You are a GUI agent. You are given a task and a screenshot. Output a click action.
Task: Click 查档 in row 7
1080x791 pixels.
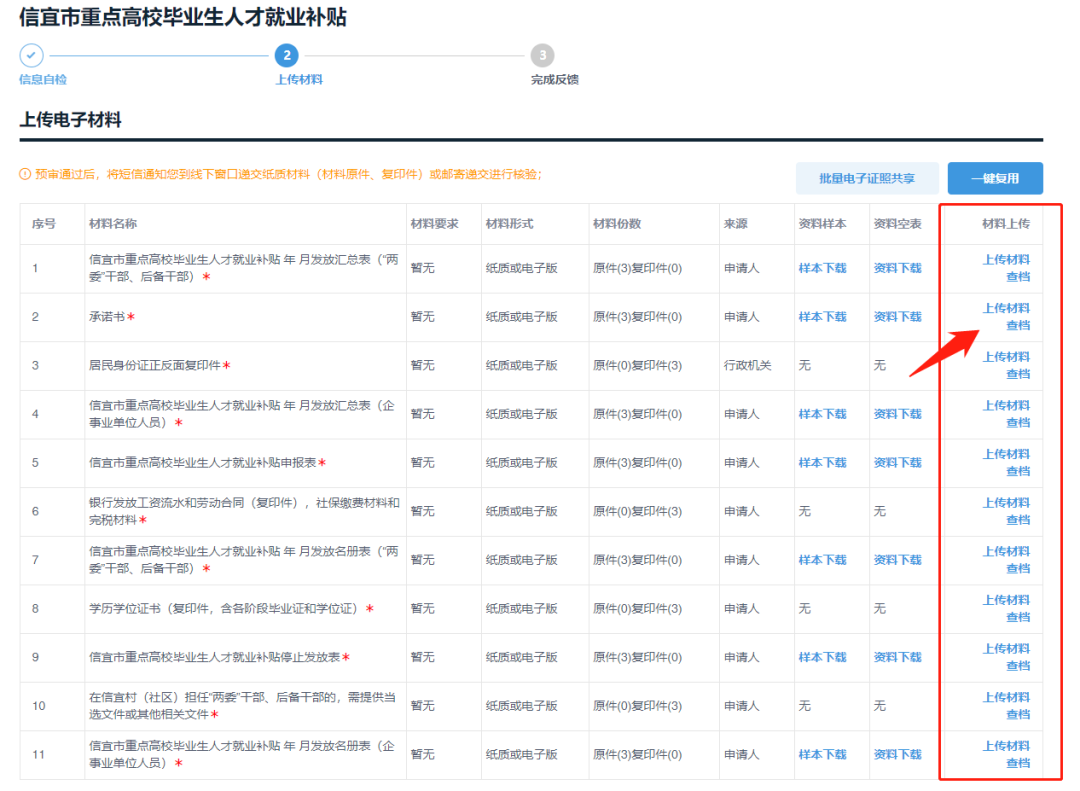[1018, 569]
